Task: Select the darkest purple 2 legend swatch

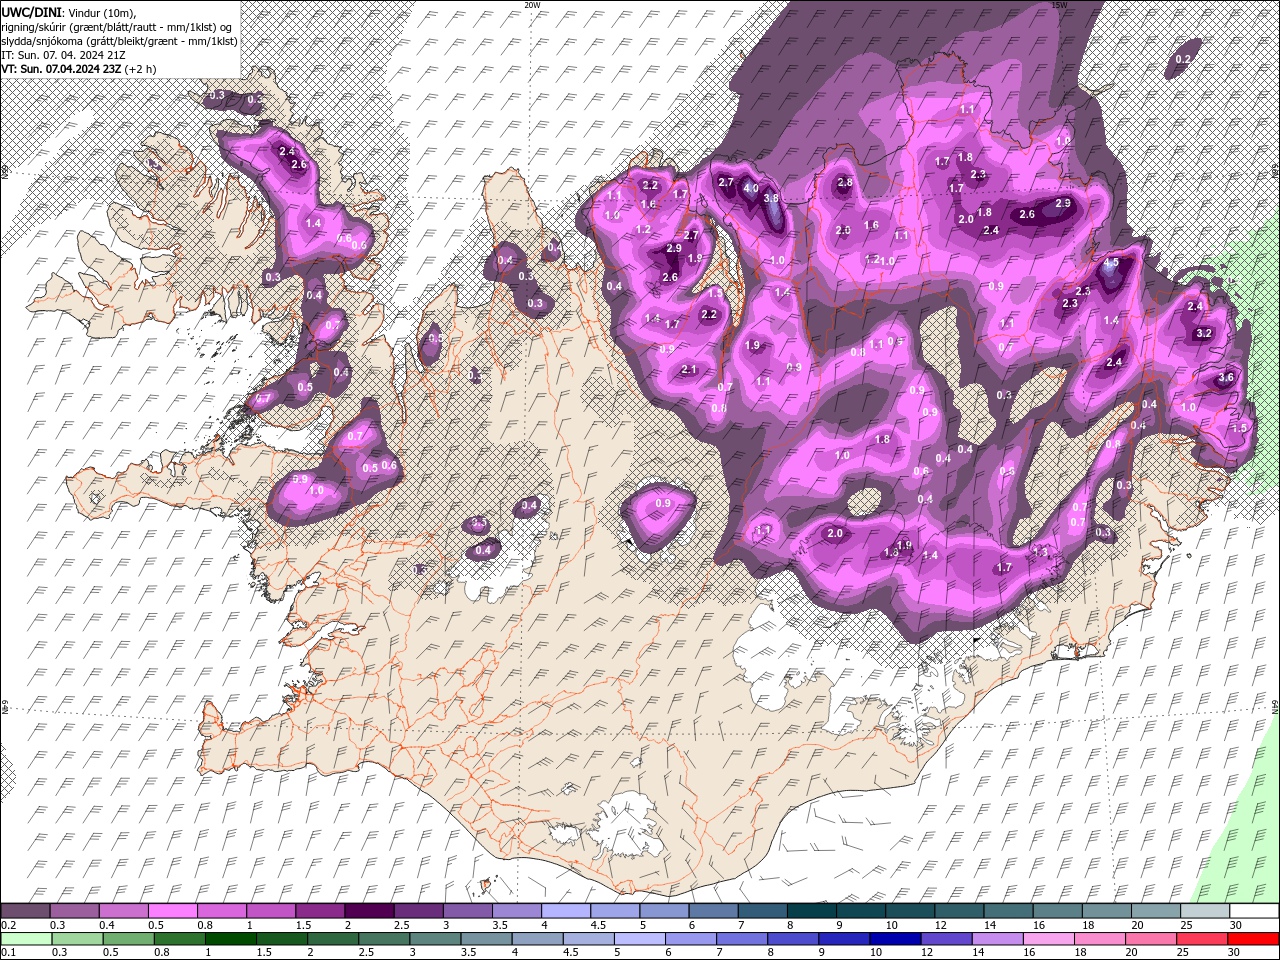Action: [x=368, y=911]
